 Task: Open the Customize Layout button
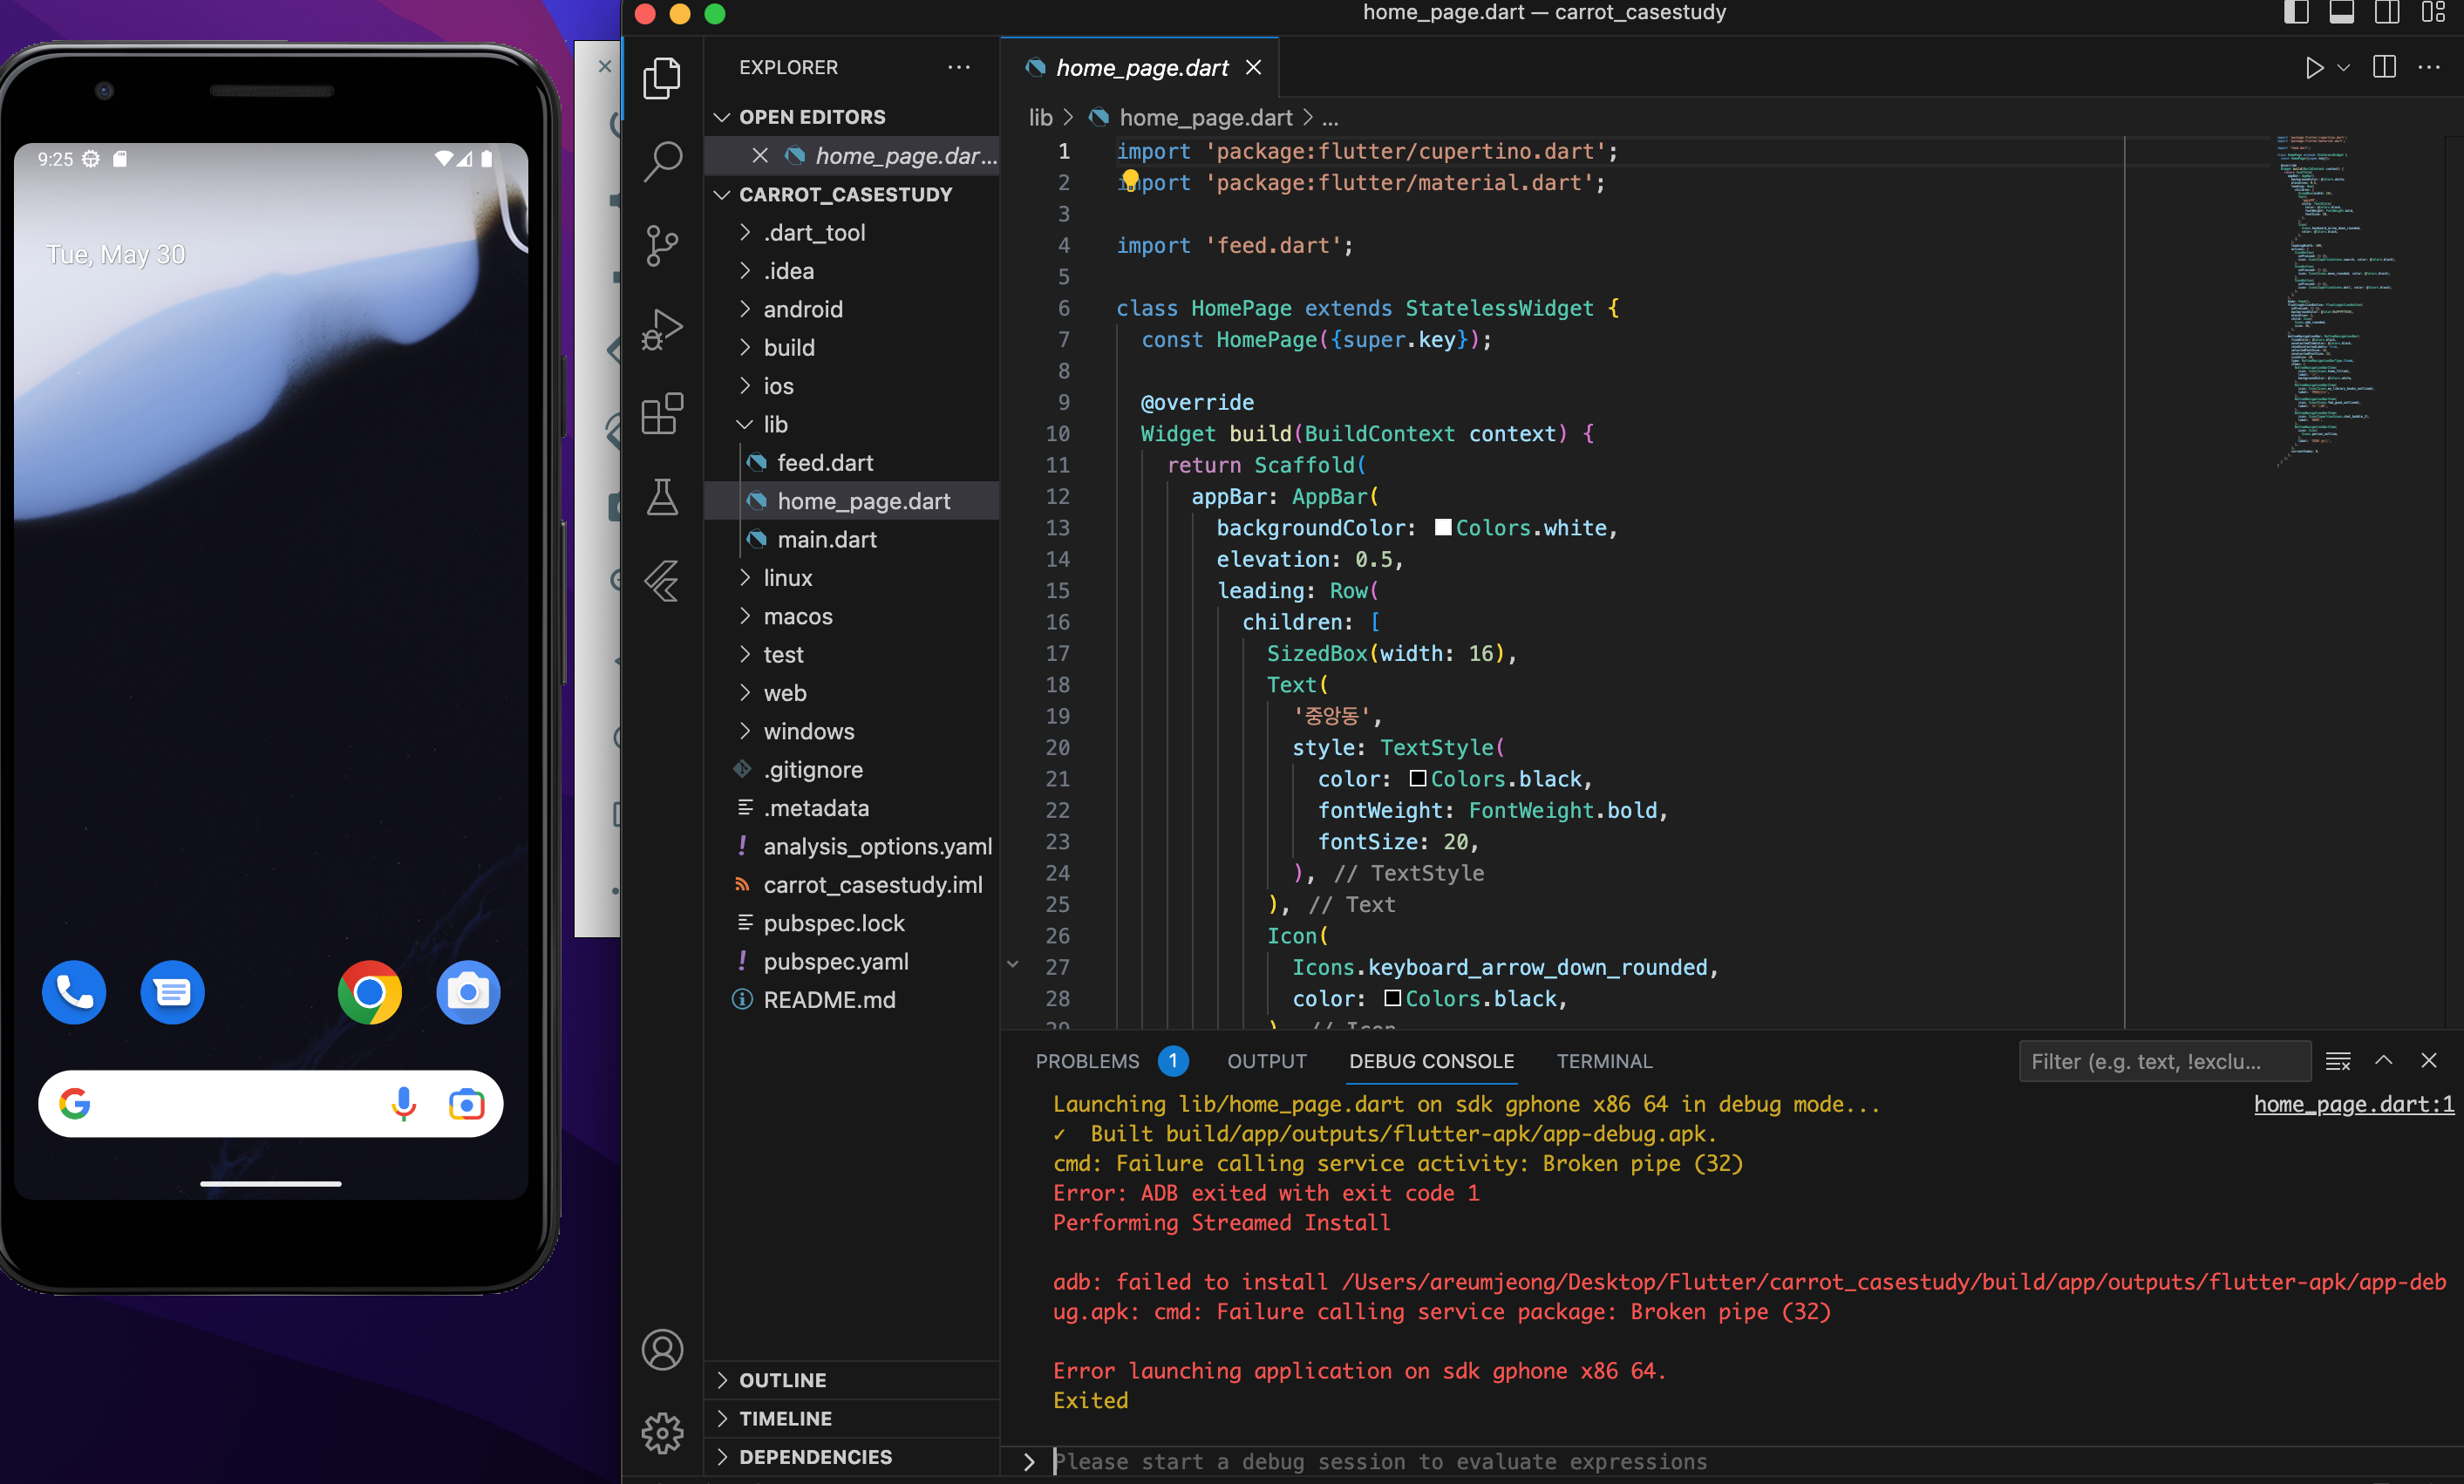tap(2433, 13)
